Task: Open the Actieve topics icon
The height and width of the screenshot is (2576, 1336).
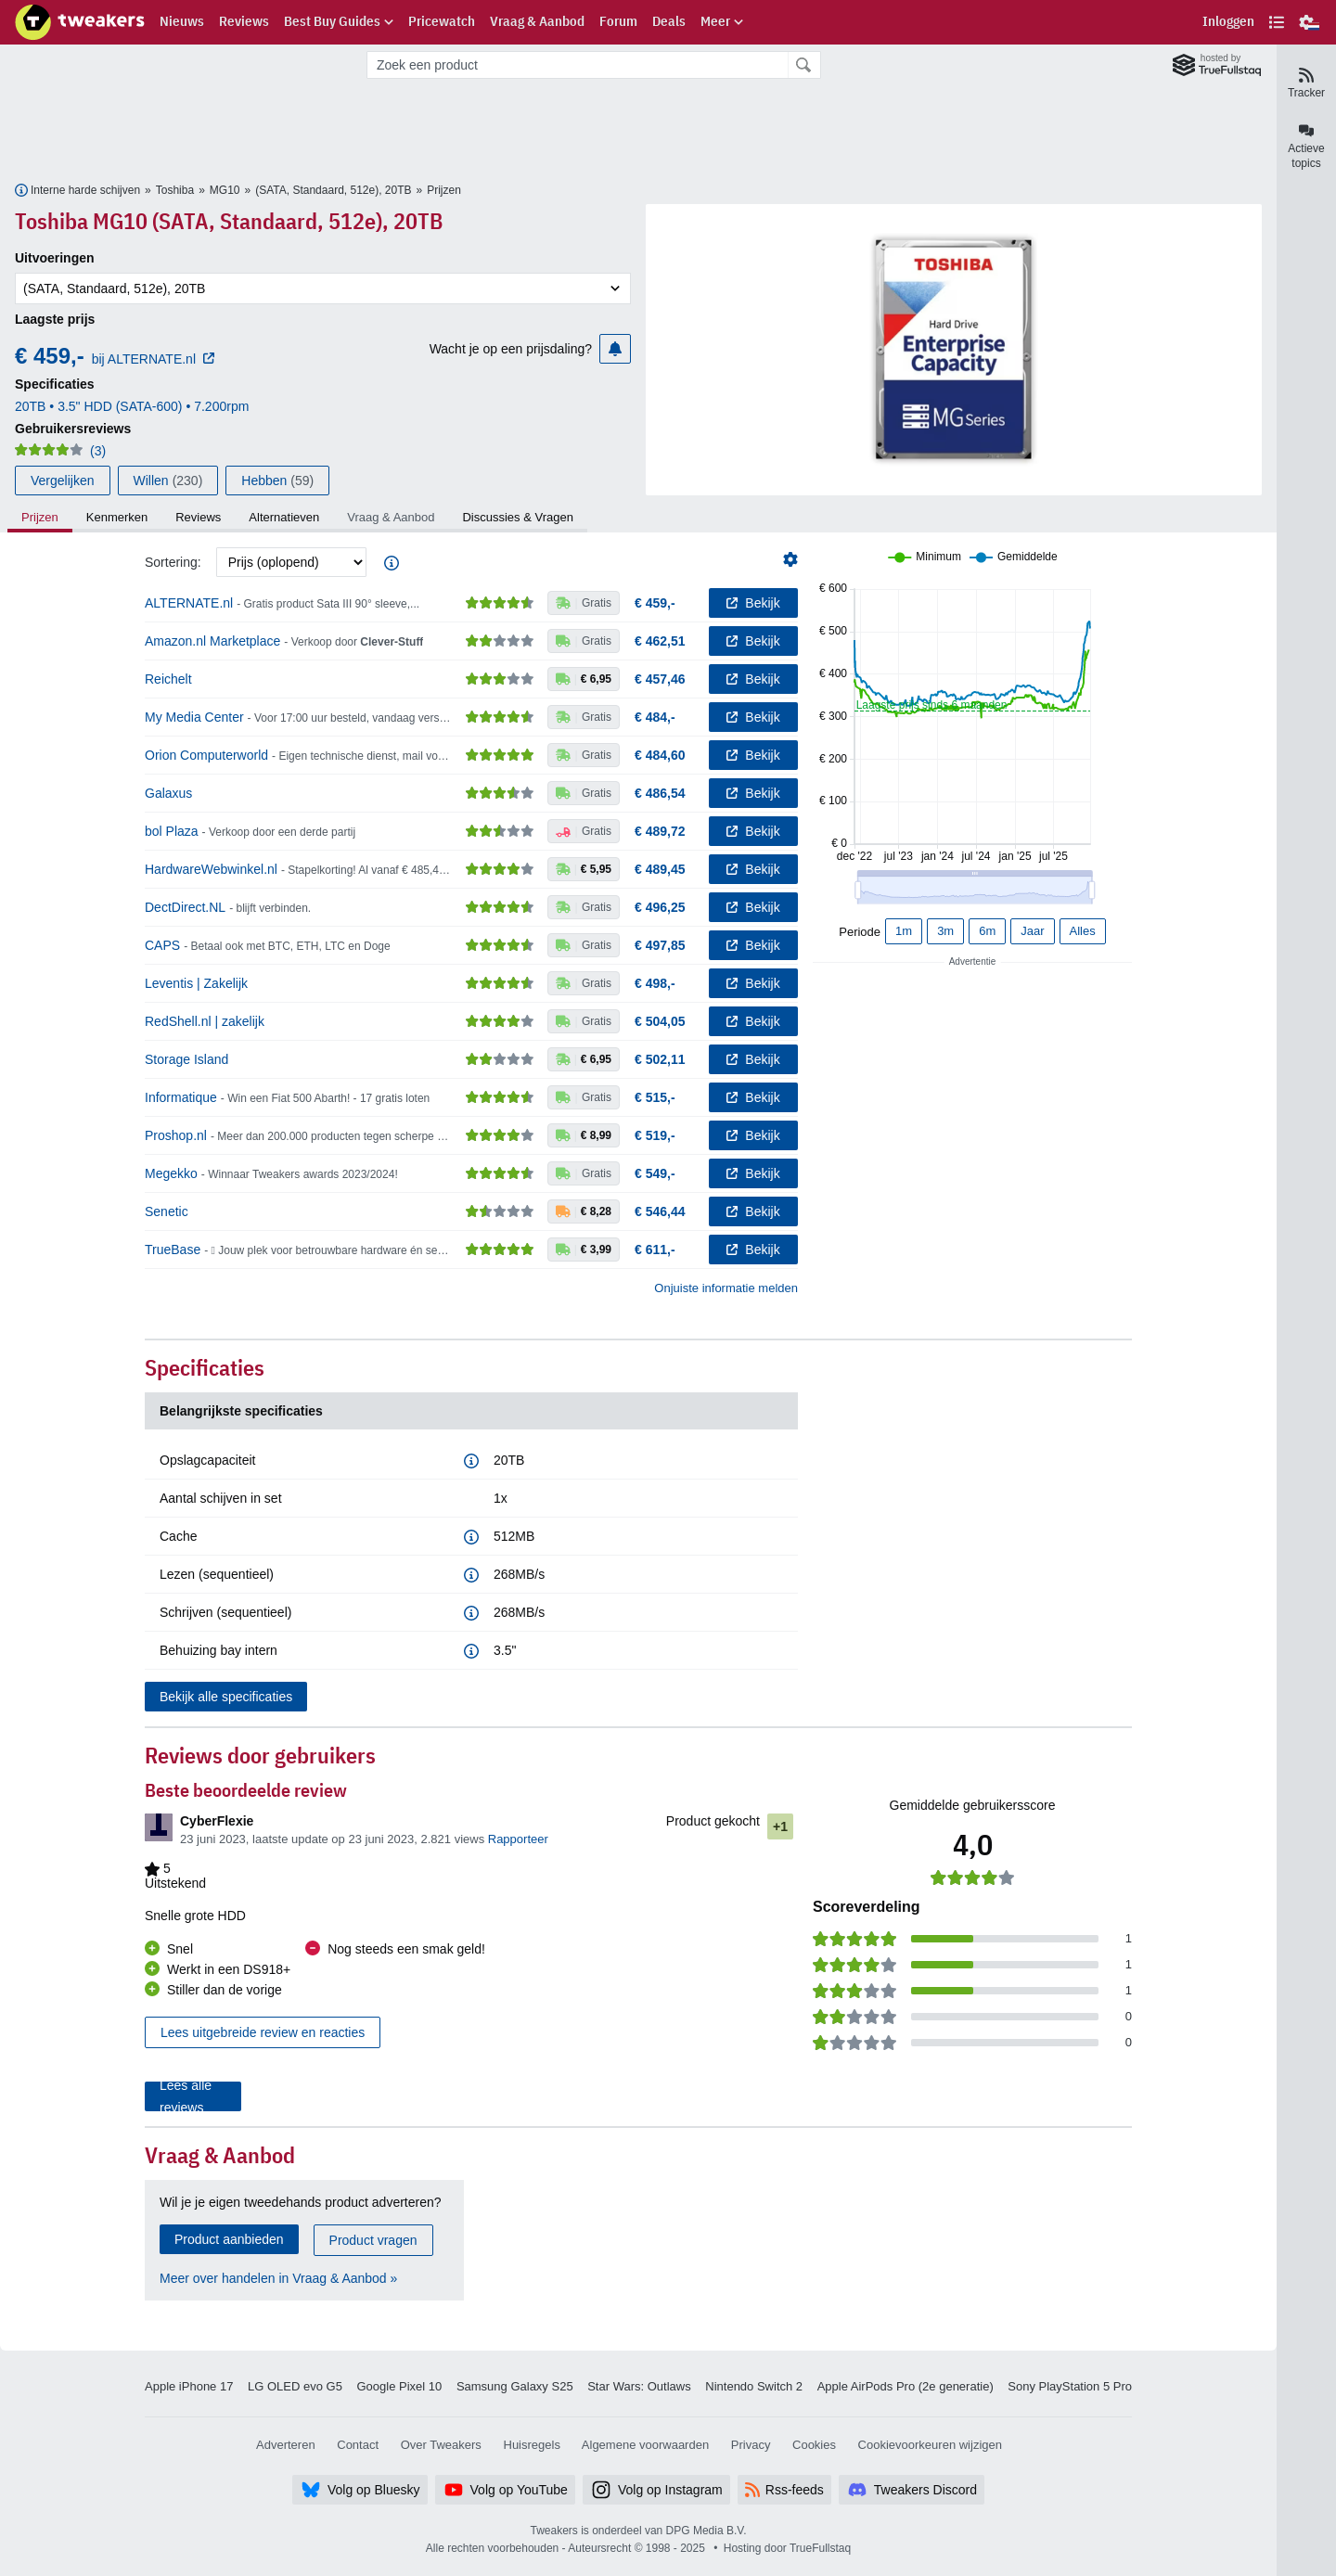Action: coord(1305,131)
